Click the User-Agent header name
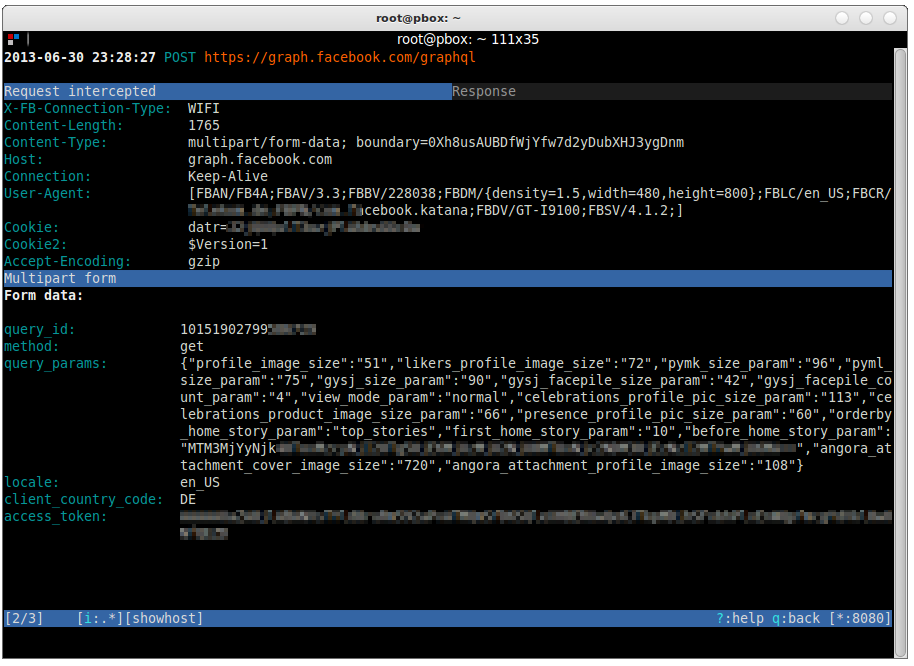The image size is (914, 666). pos(47,193)
